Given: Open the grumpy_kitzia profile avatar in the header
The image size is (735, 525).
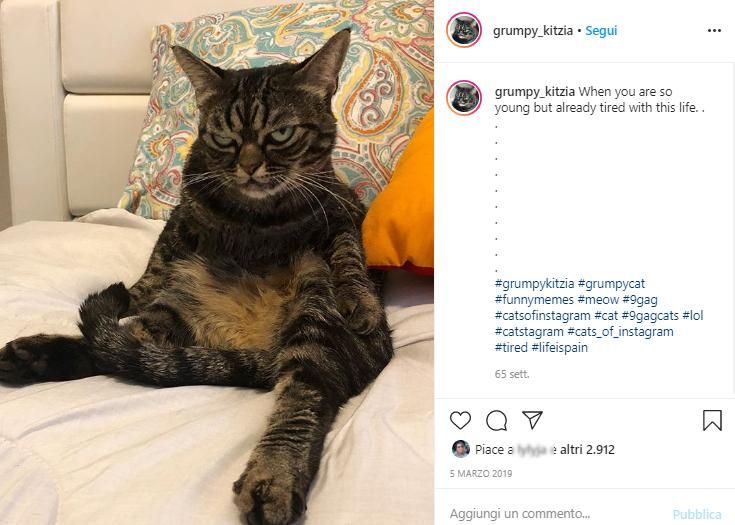Looking at the screenshot, I should (x=464, y=30).
